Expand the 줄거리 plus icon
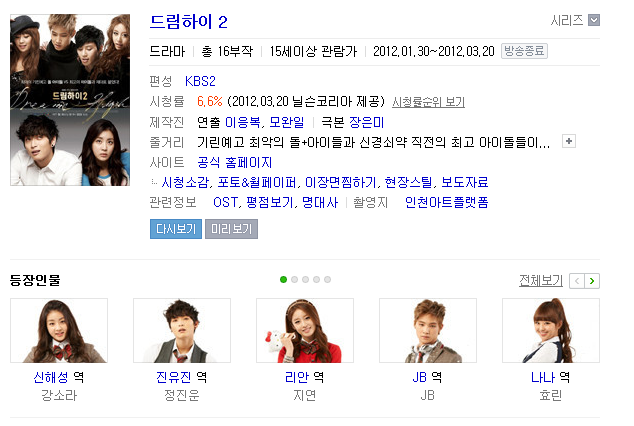The height and width of the screenshot is (426, 634). pyautogui.click(x=568, y=141)
